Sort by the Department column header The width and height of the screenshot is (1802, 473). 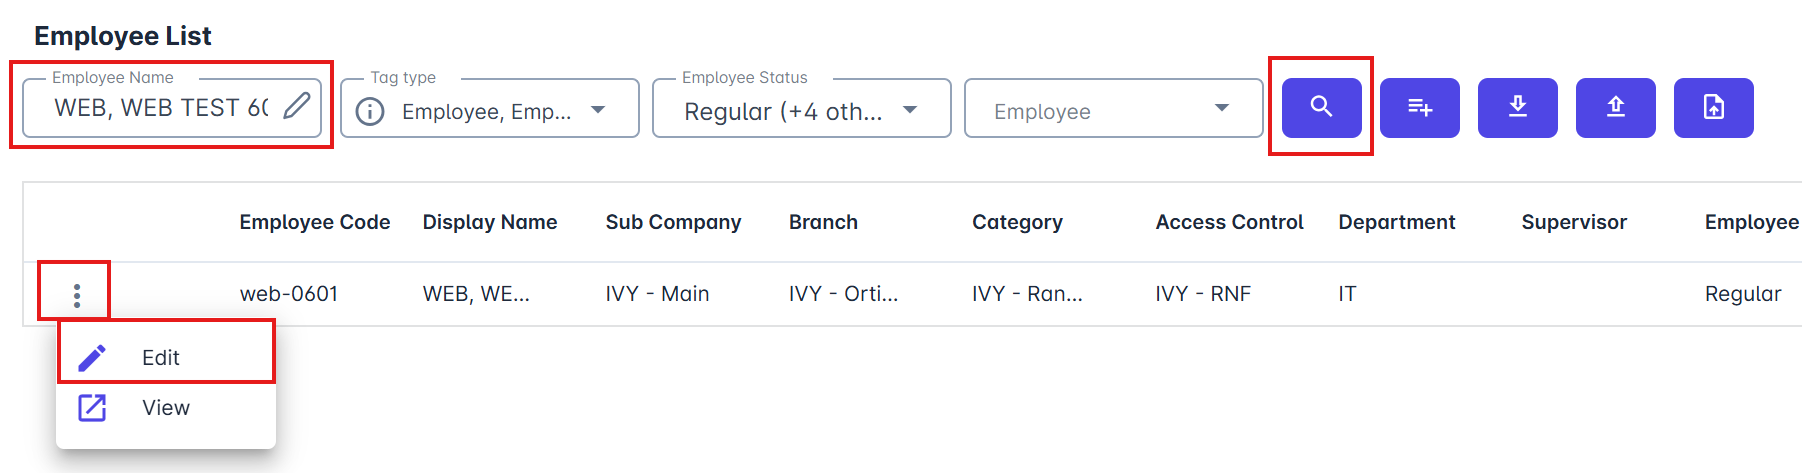(1396, 222)
